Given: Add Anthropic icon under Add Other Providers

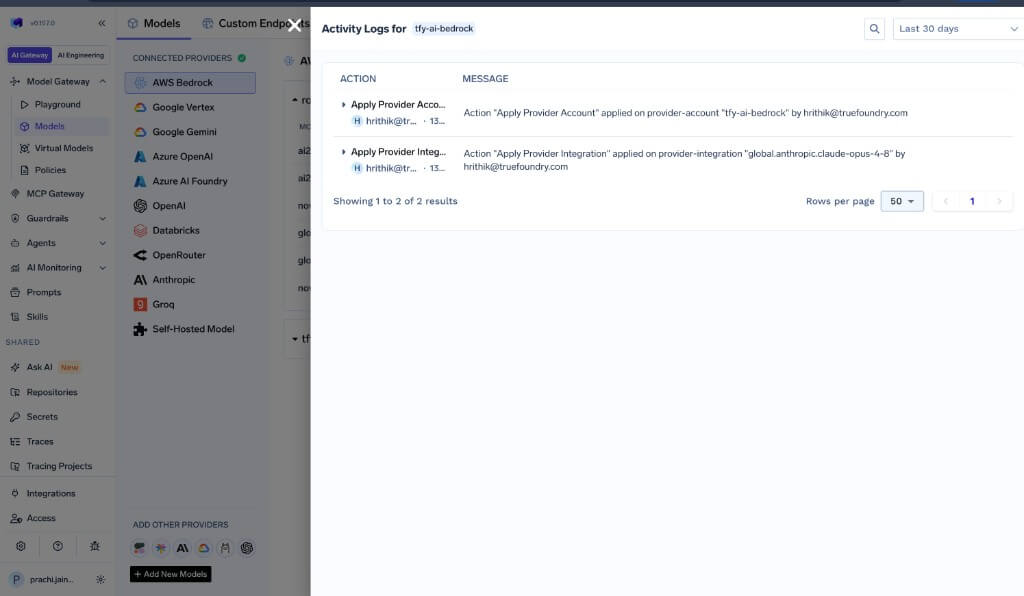Looking at the screenshot, I should click(182, 548).
